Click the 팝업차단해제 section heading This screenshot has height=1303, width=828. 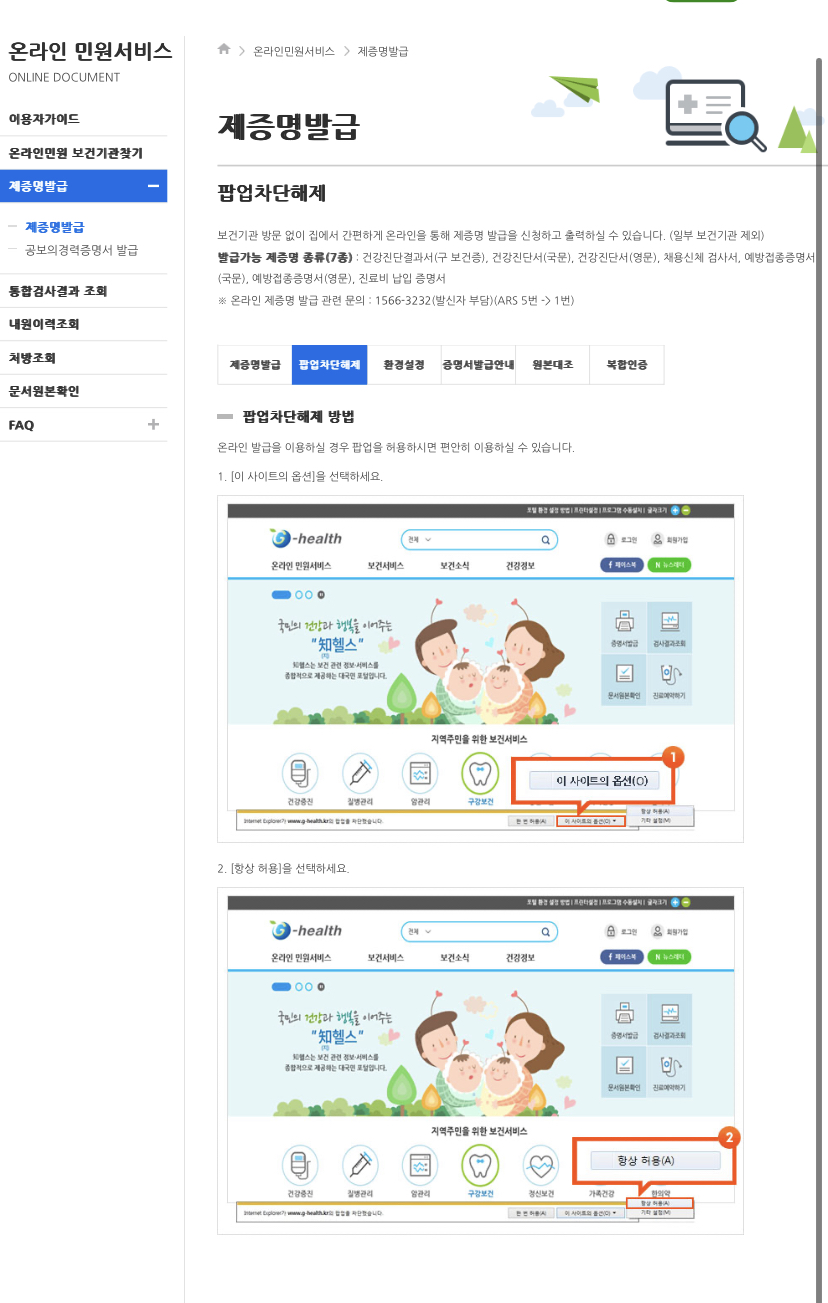tap(272, 194)
